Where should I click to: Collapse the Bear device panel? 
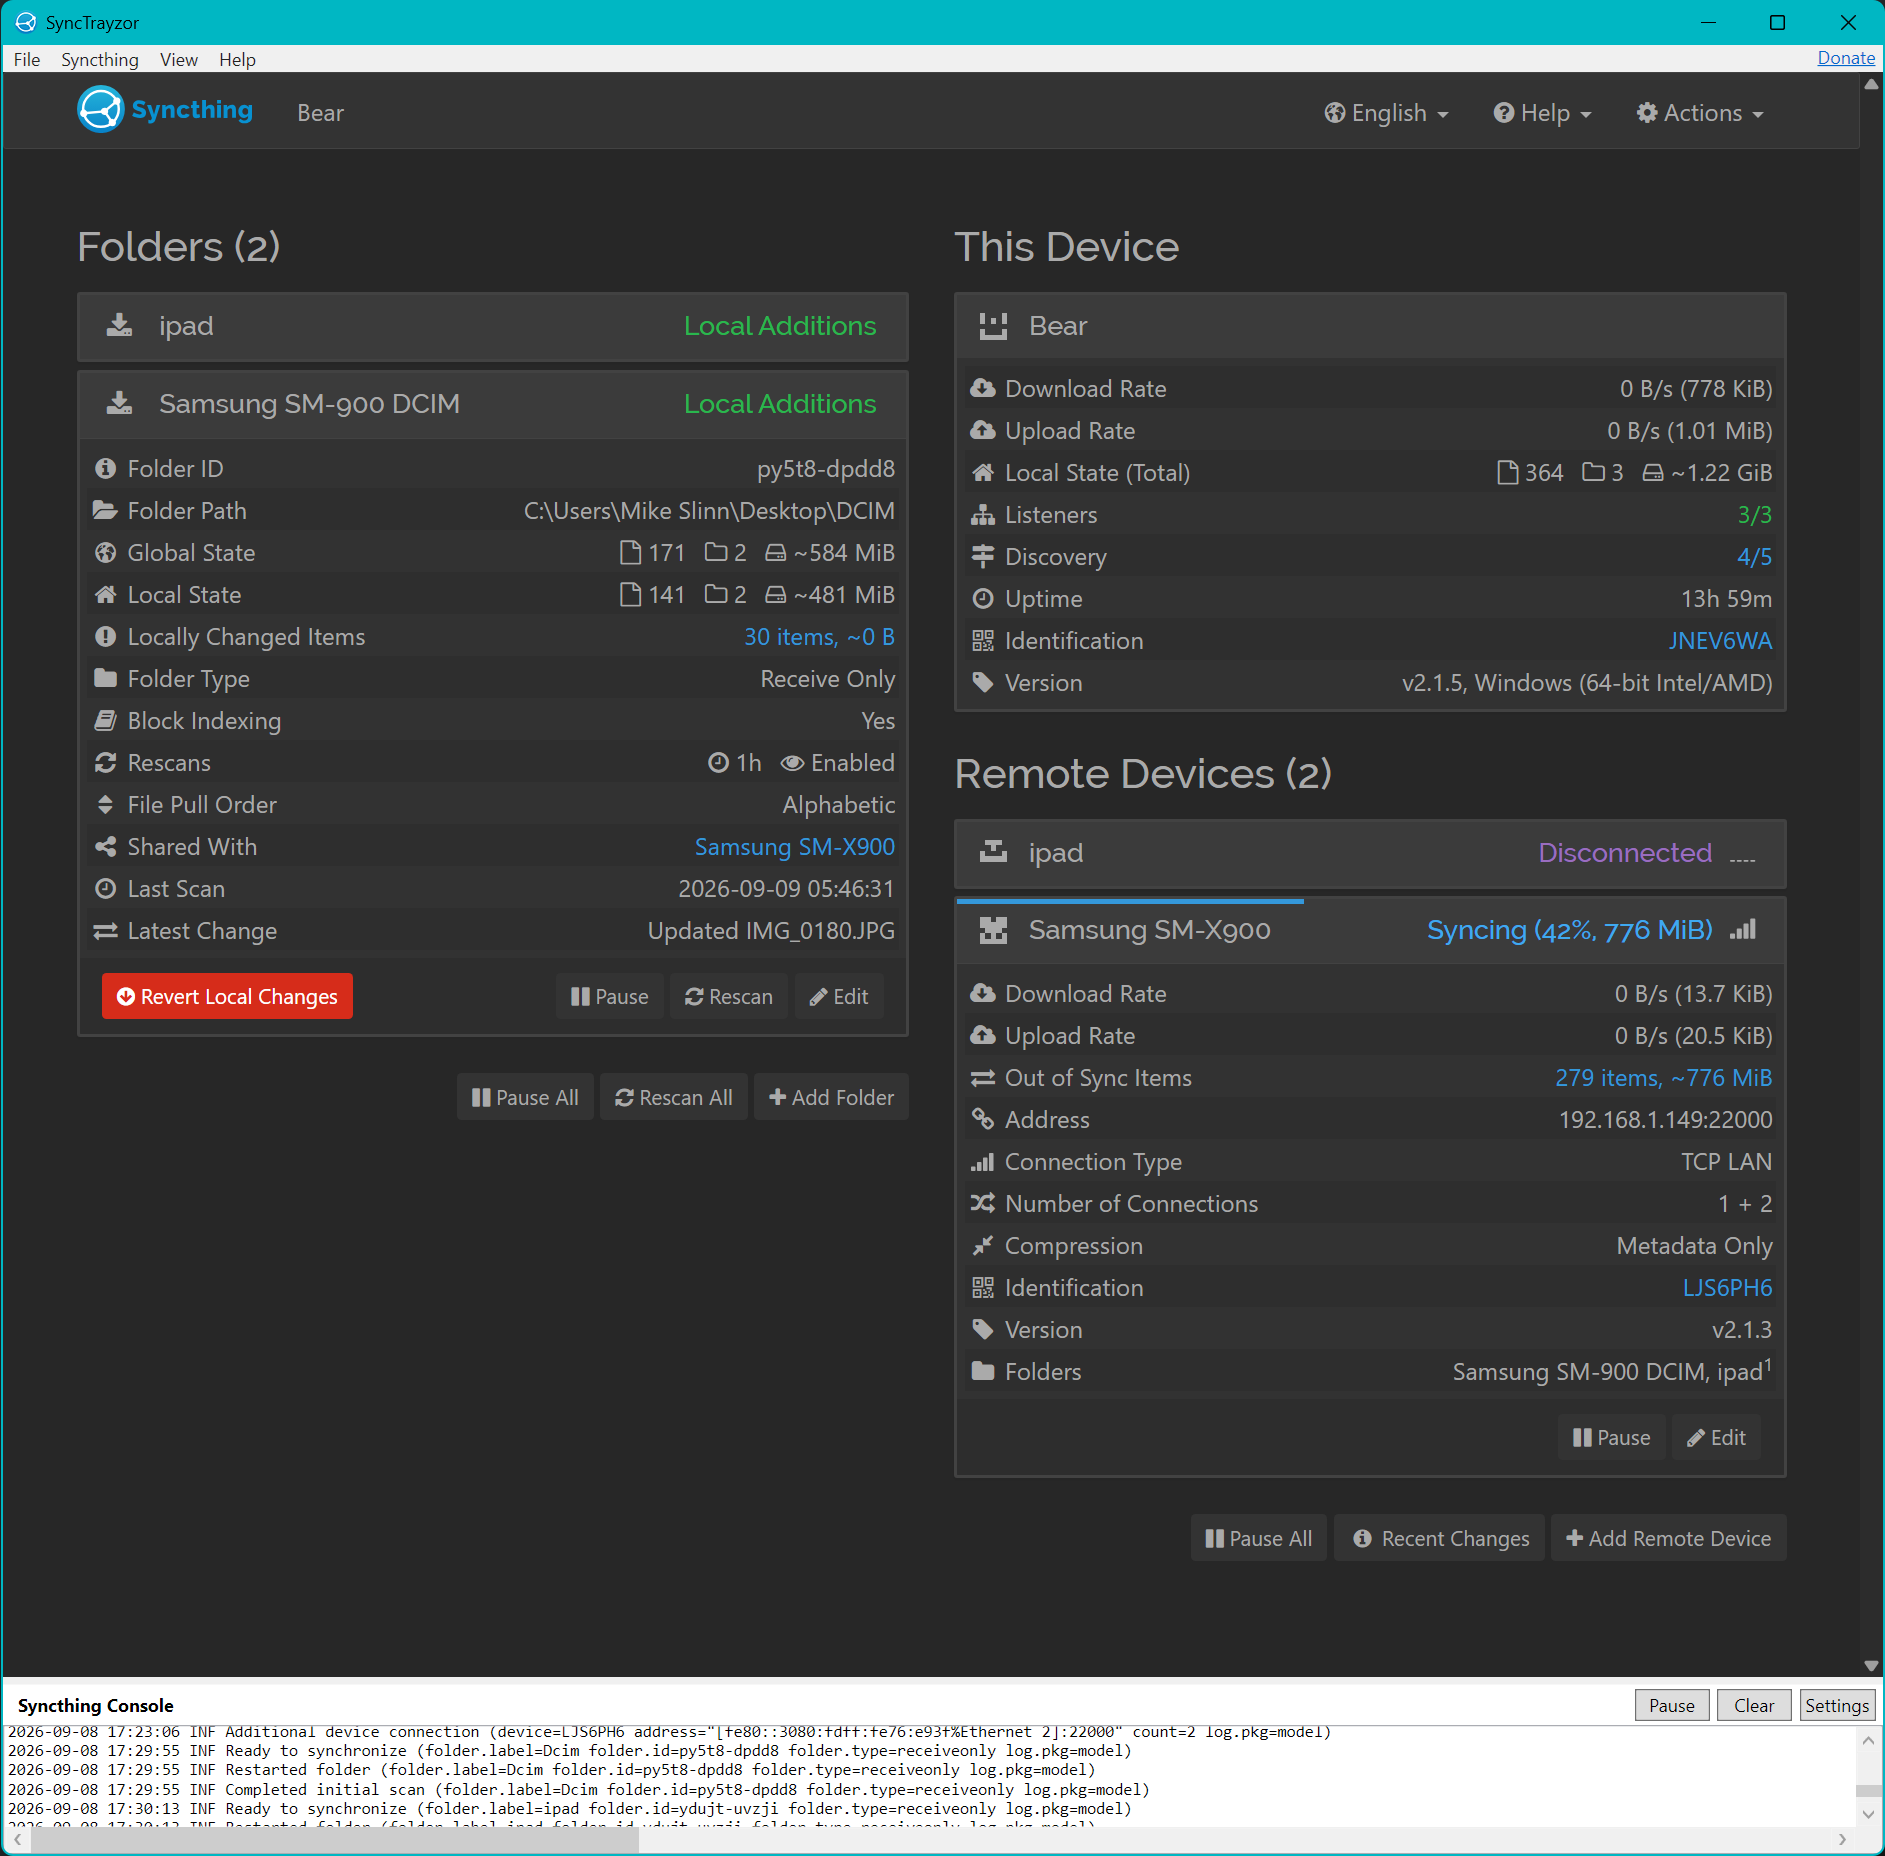pyautogui.click(x=1370, y=326)
